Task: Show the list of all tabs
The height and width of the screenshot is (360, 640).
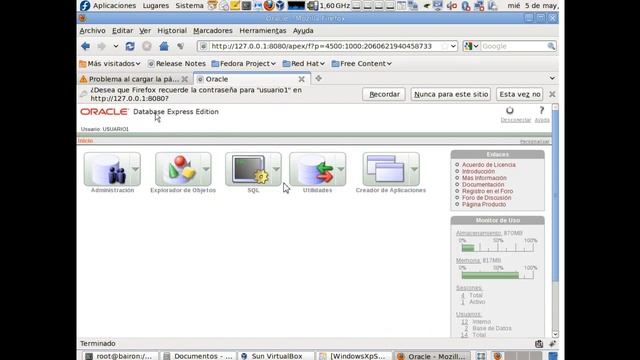Action: (x=552, y=78)
